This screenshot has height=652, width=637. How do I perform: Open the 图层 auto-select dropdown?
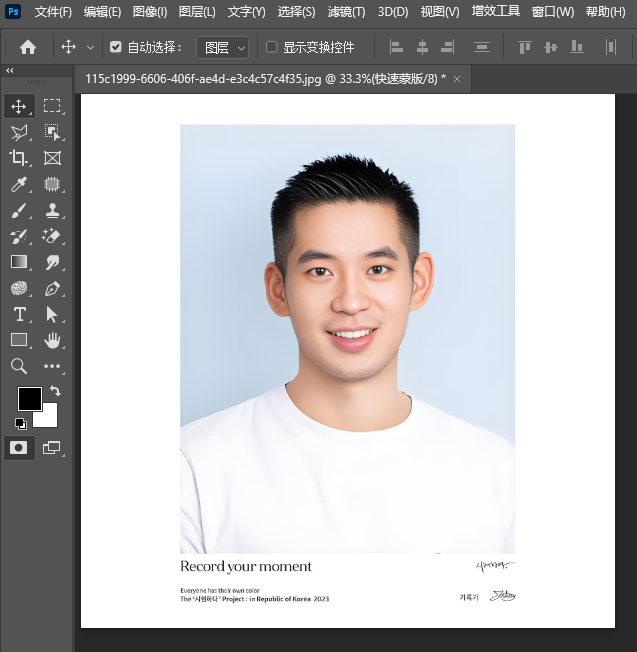pos(222,47)
